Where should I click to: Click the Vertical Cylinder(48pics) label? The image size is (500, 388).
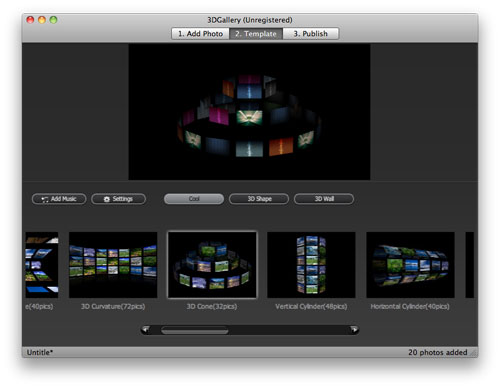click(x=311, y=306)
